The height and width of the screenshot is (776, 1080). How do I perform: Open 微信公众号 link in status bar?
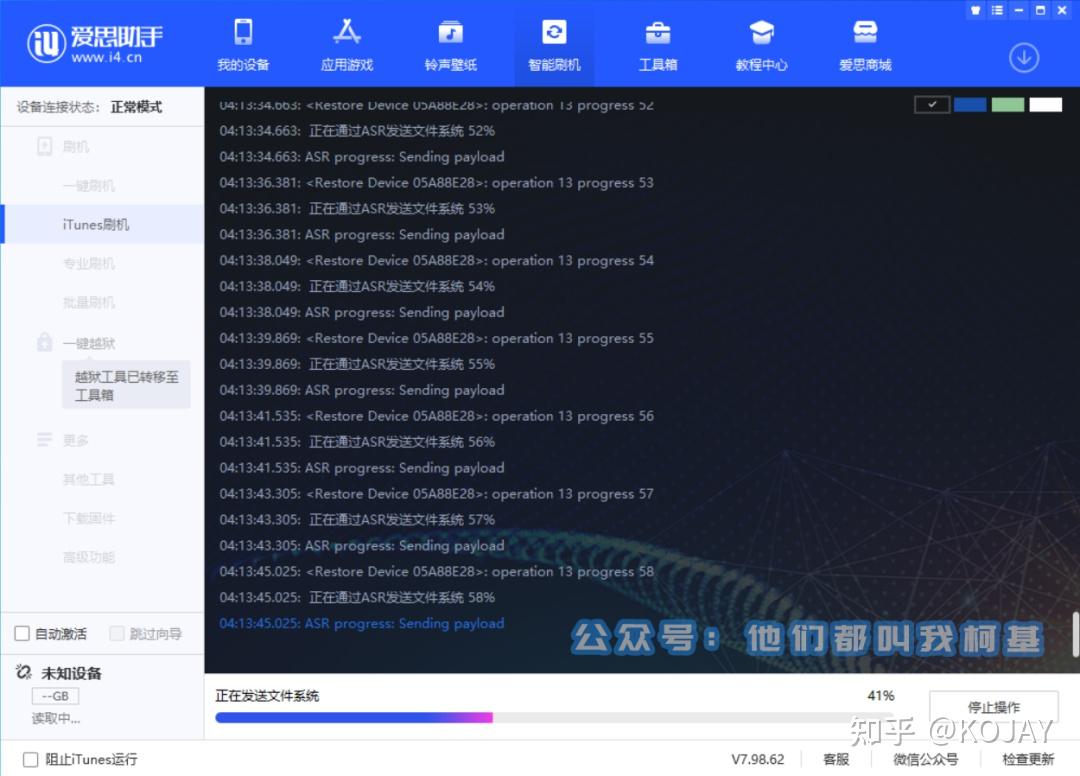pos(926,759)
